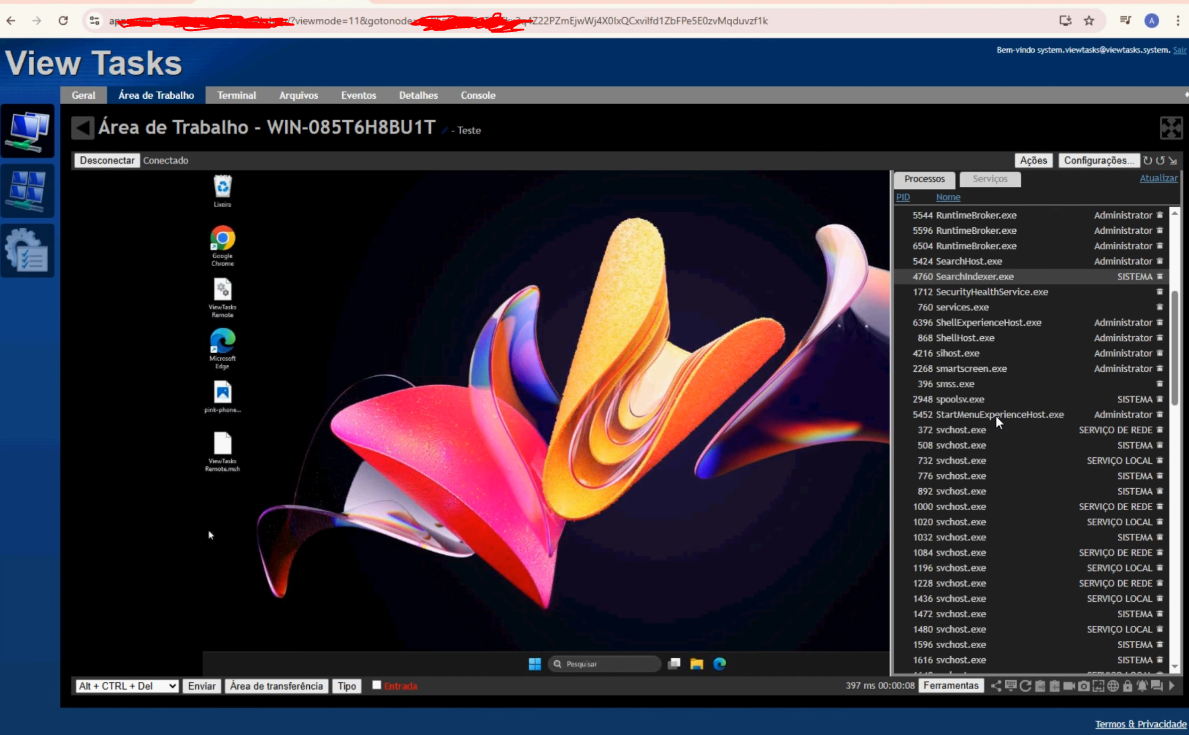Click the back arrow next to Área de Trabalho
Viewport: 1189px width, 735px height.
tap(82, 128)
